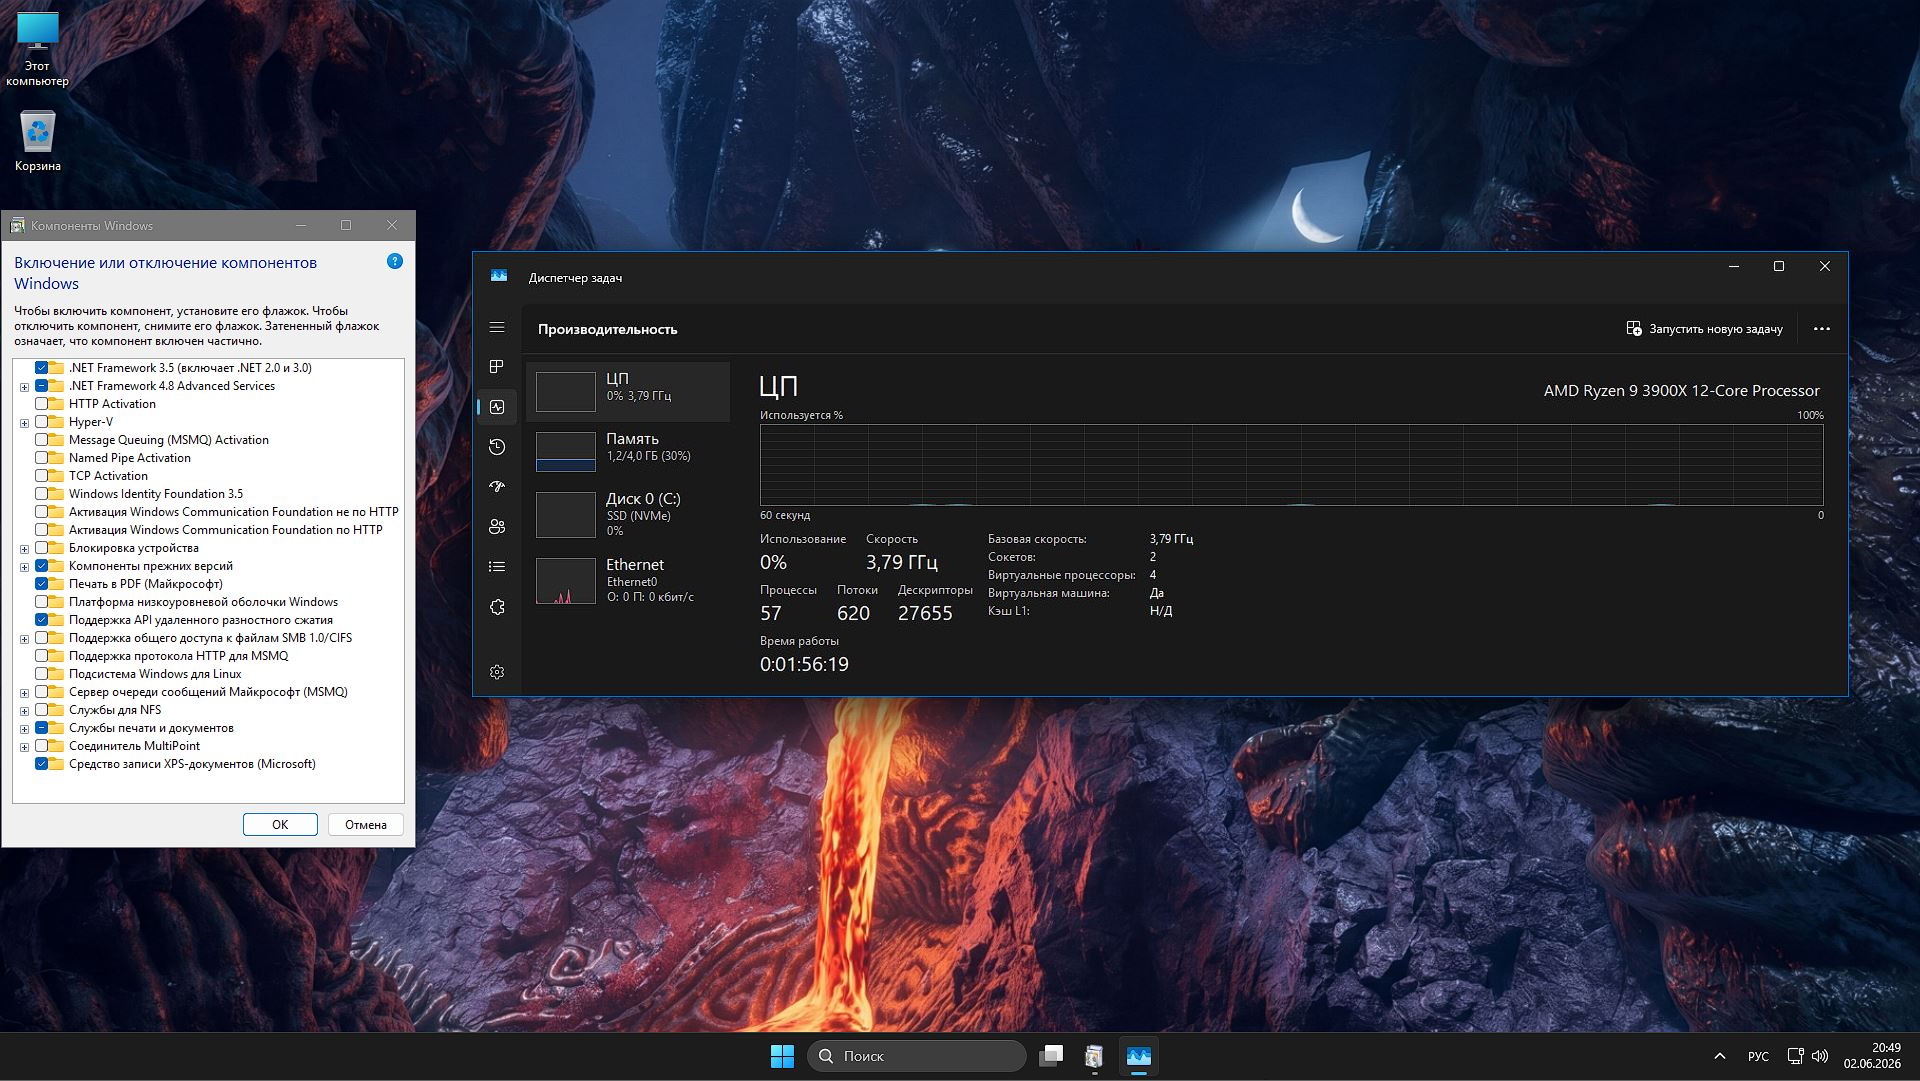Expand 'Службы для NFS' node
The image size is (1920, 1081).
tap(24, 711)
